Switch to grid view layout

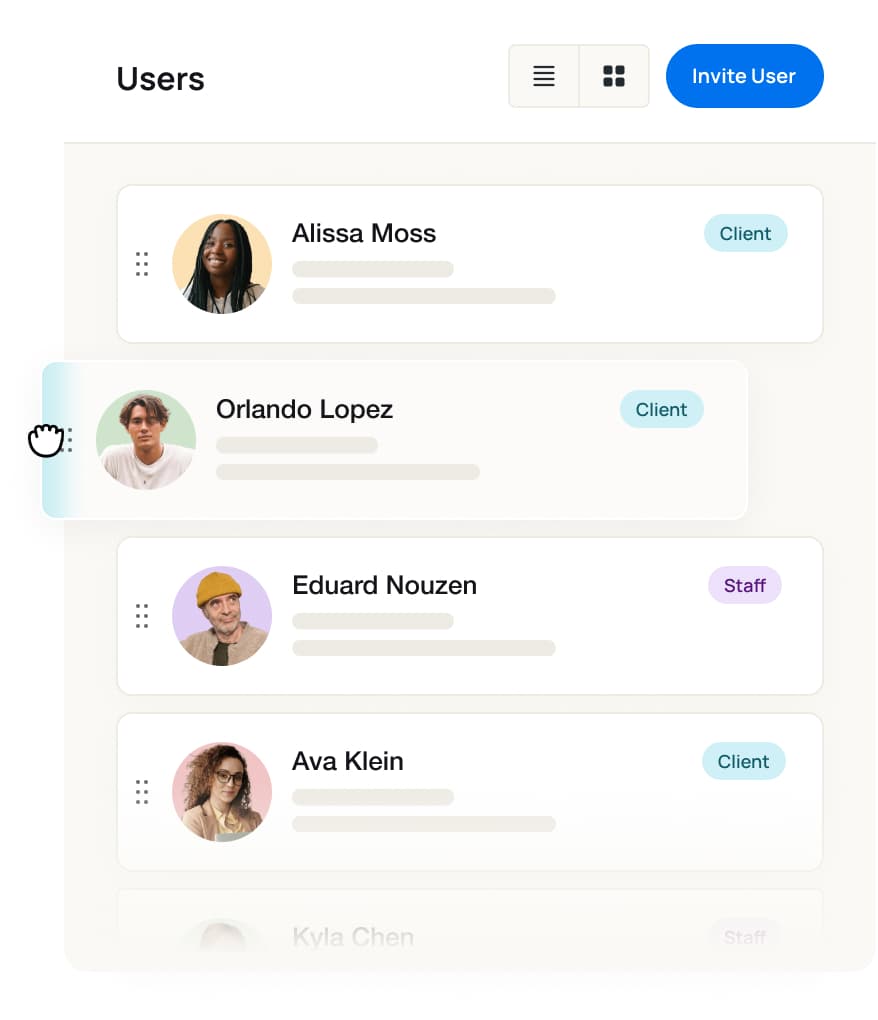pos(613,75)
